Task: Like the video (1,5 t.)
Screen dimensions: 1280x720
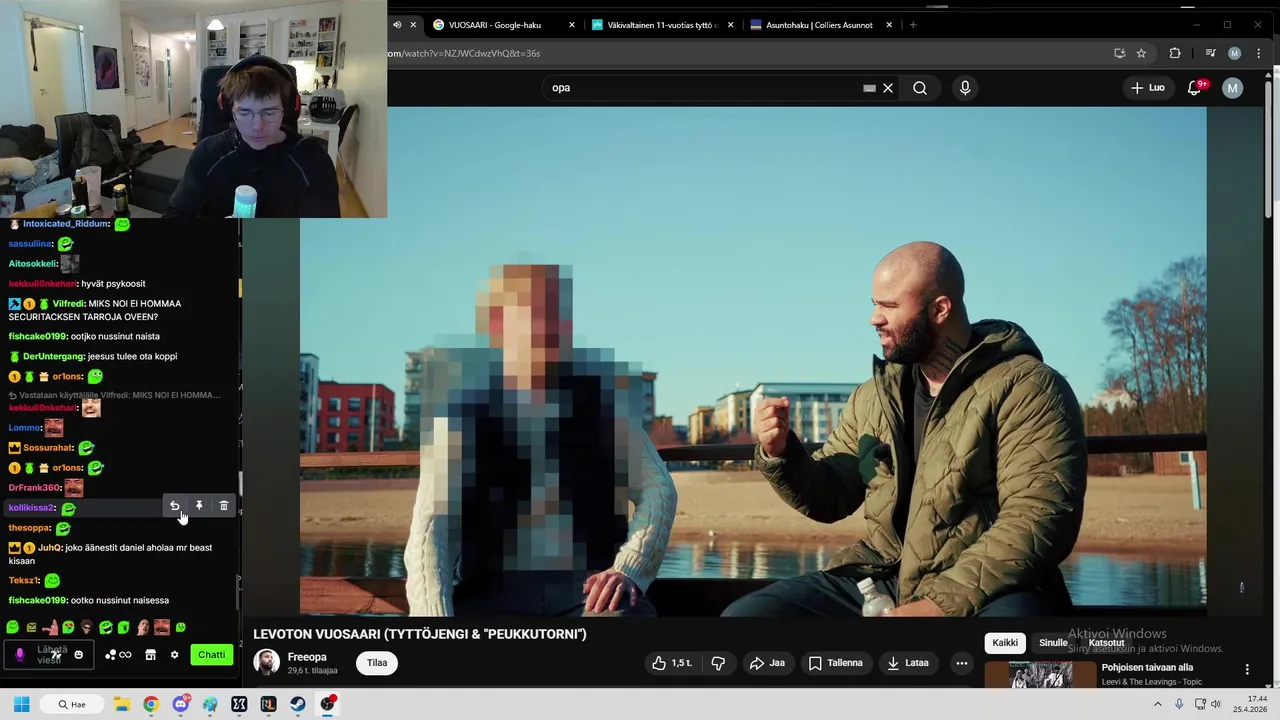Action: 673,663
